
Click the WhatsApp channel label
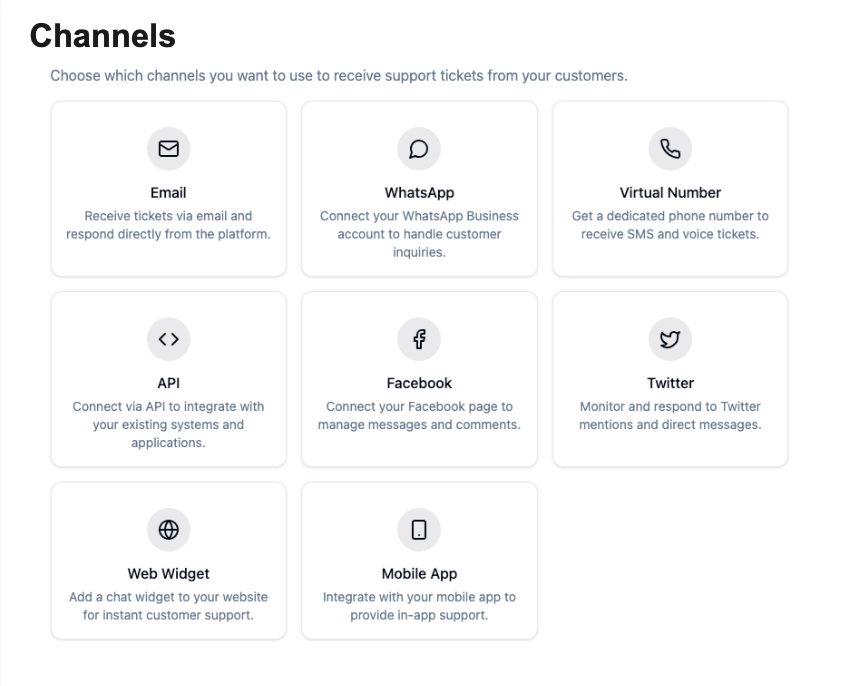click(419, 192)
